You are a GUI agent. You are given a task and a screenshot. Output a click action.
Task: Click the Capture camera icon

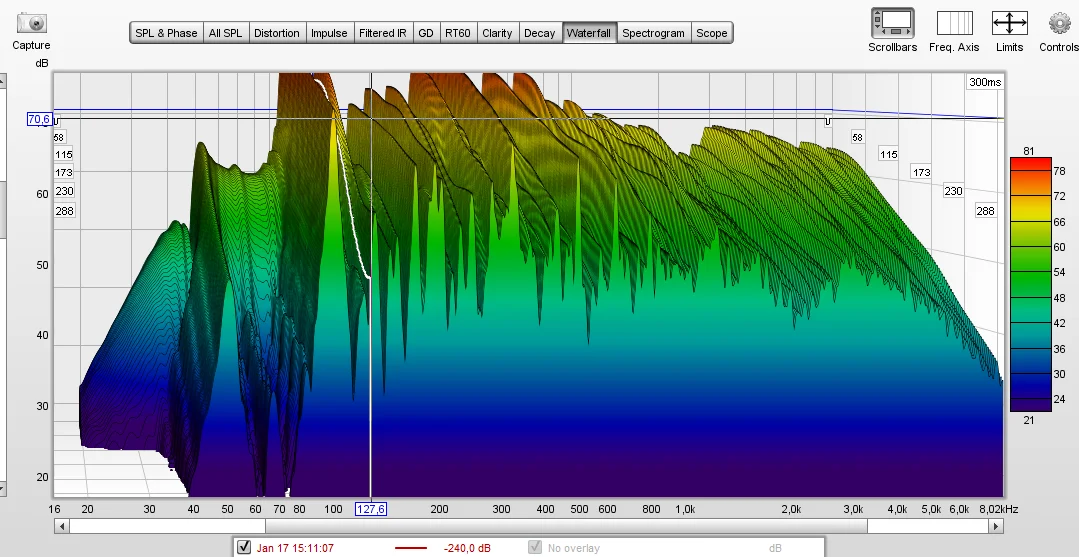(x=31, y=23)
